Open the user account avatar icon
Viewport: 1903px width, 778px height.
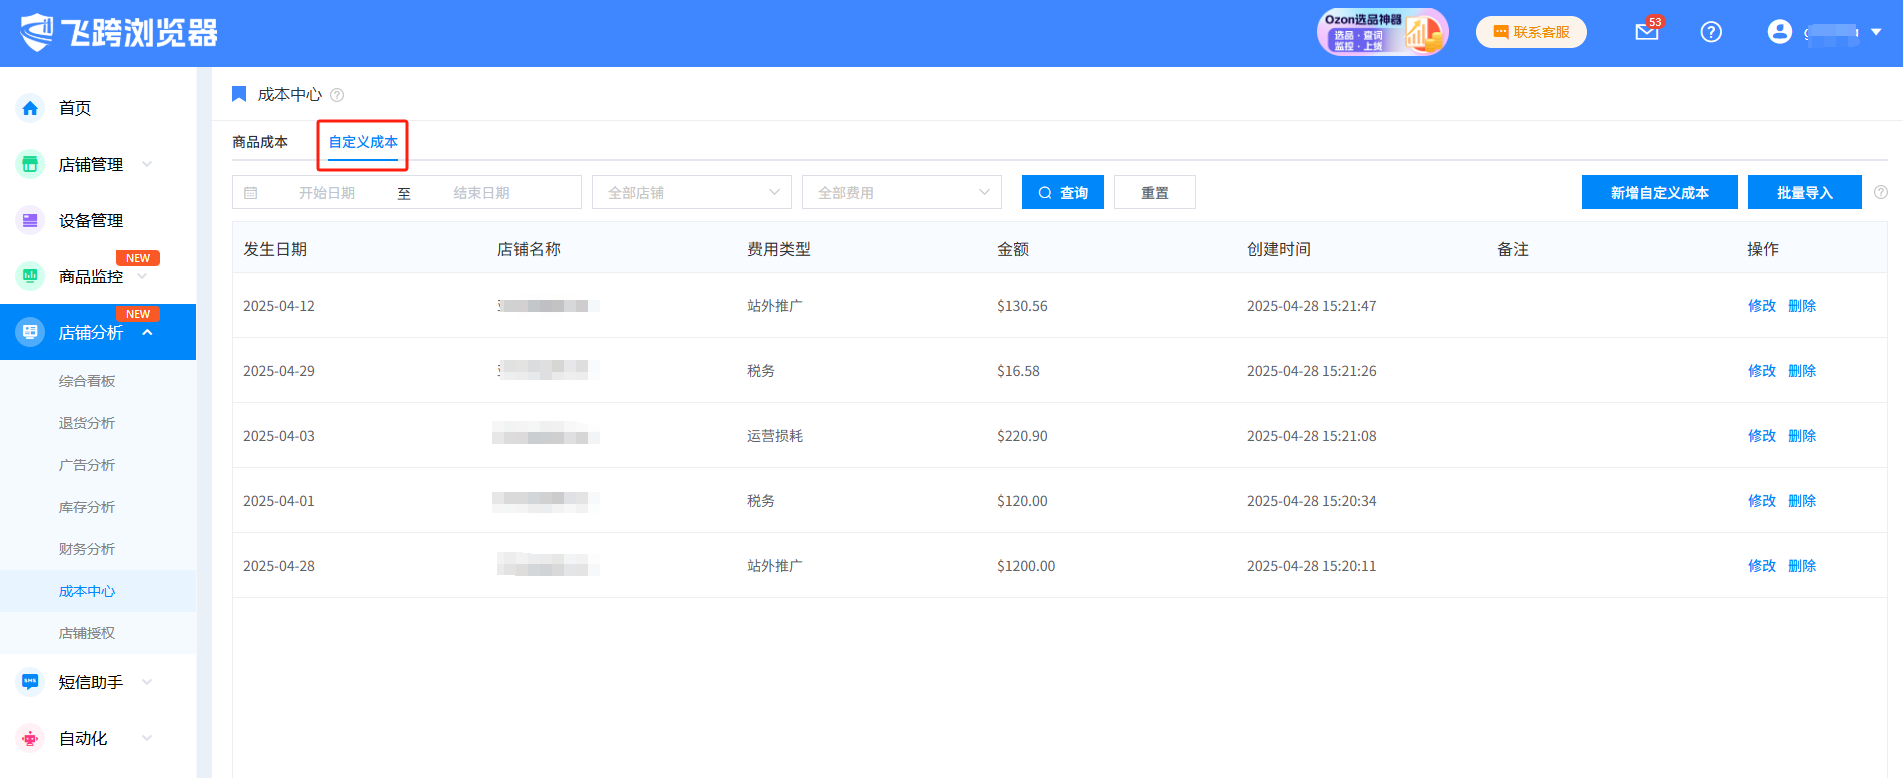(x=1779, y=32)
